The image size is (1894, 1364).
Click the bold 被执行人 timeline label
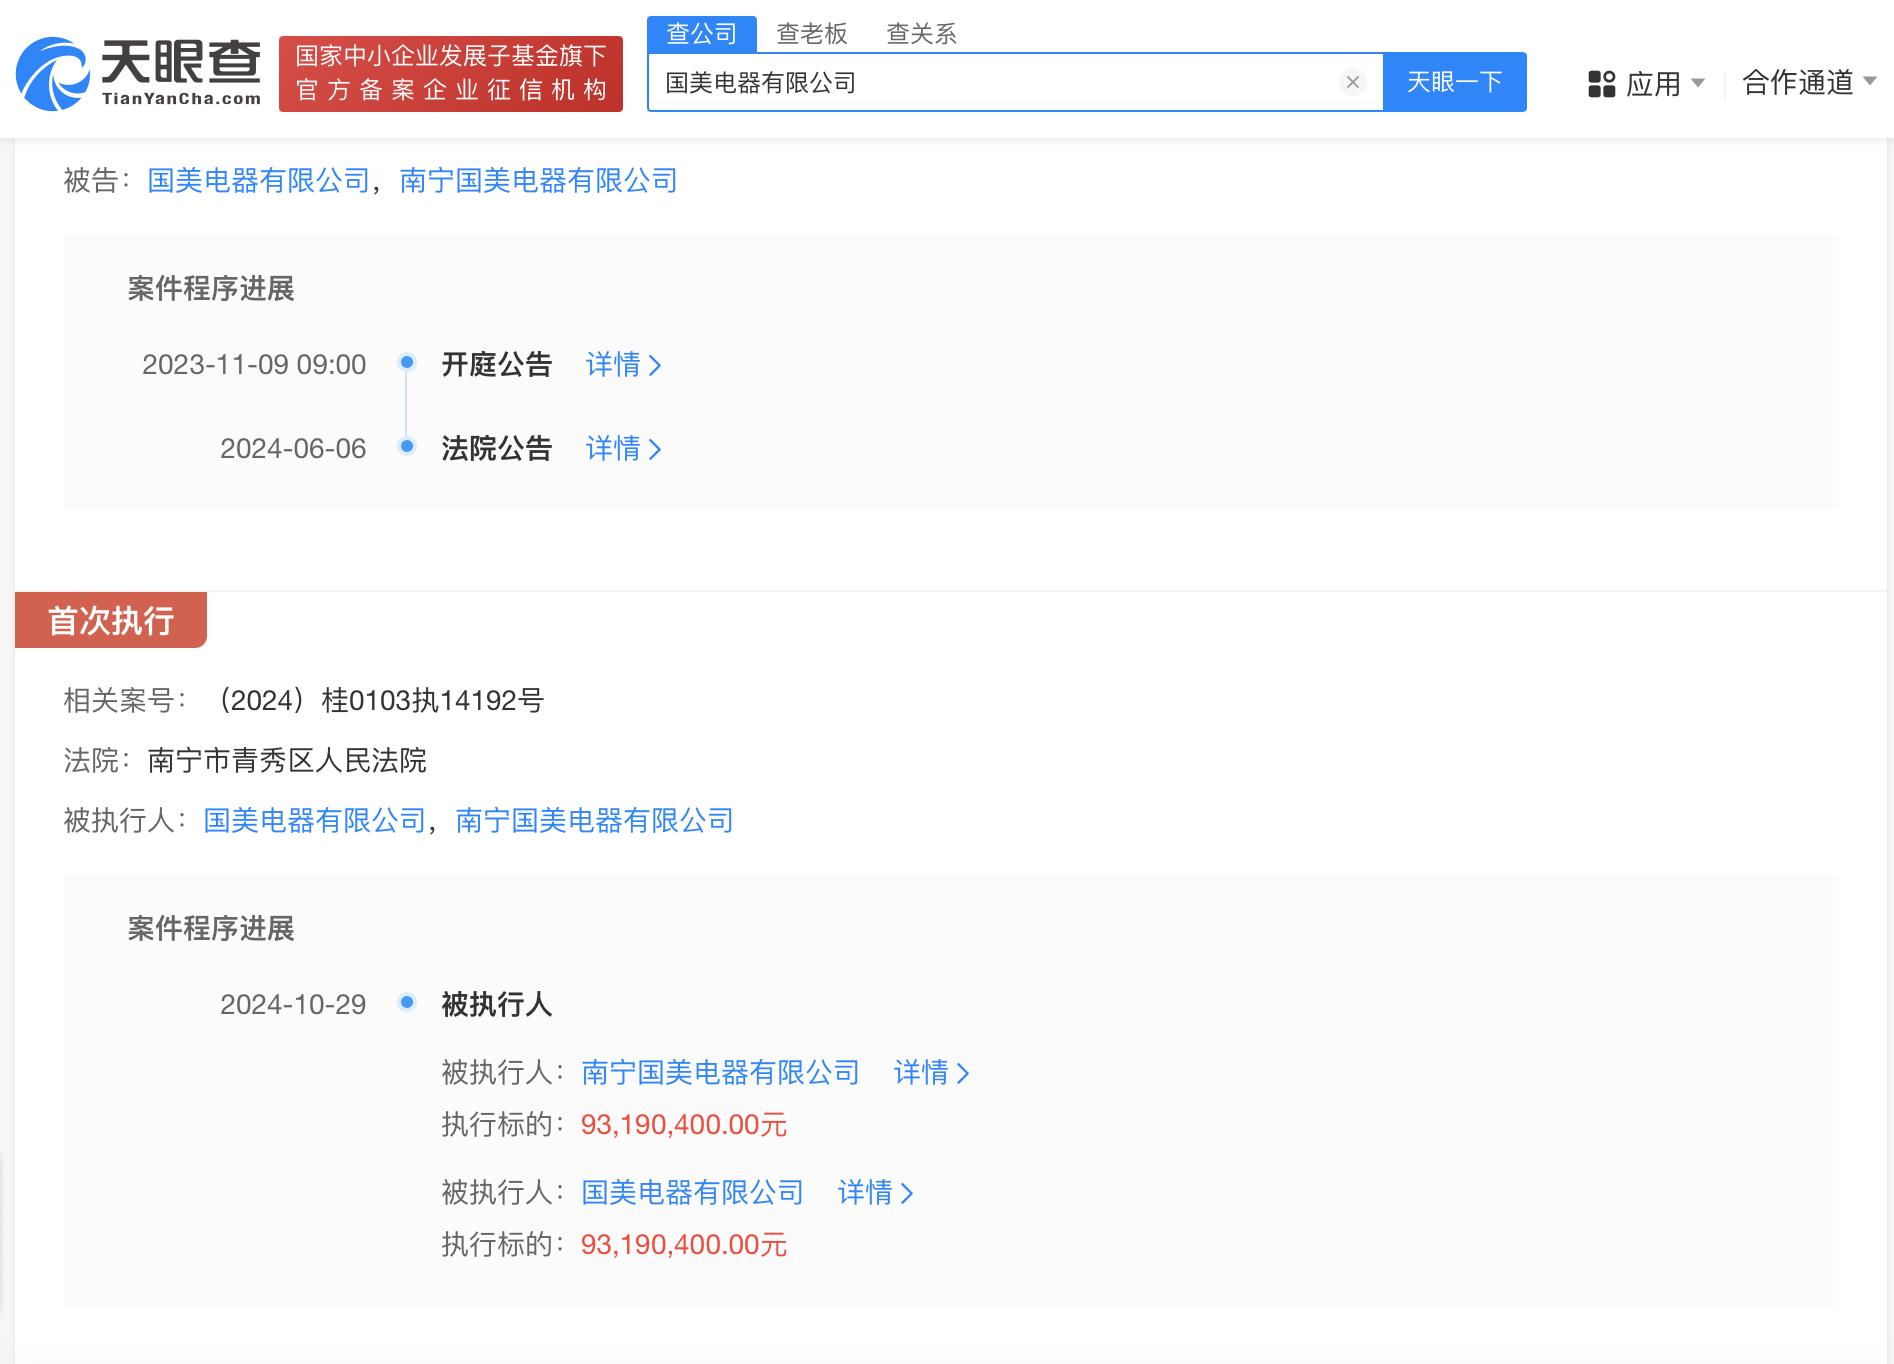pos(497,1004)
